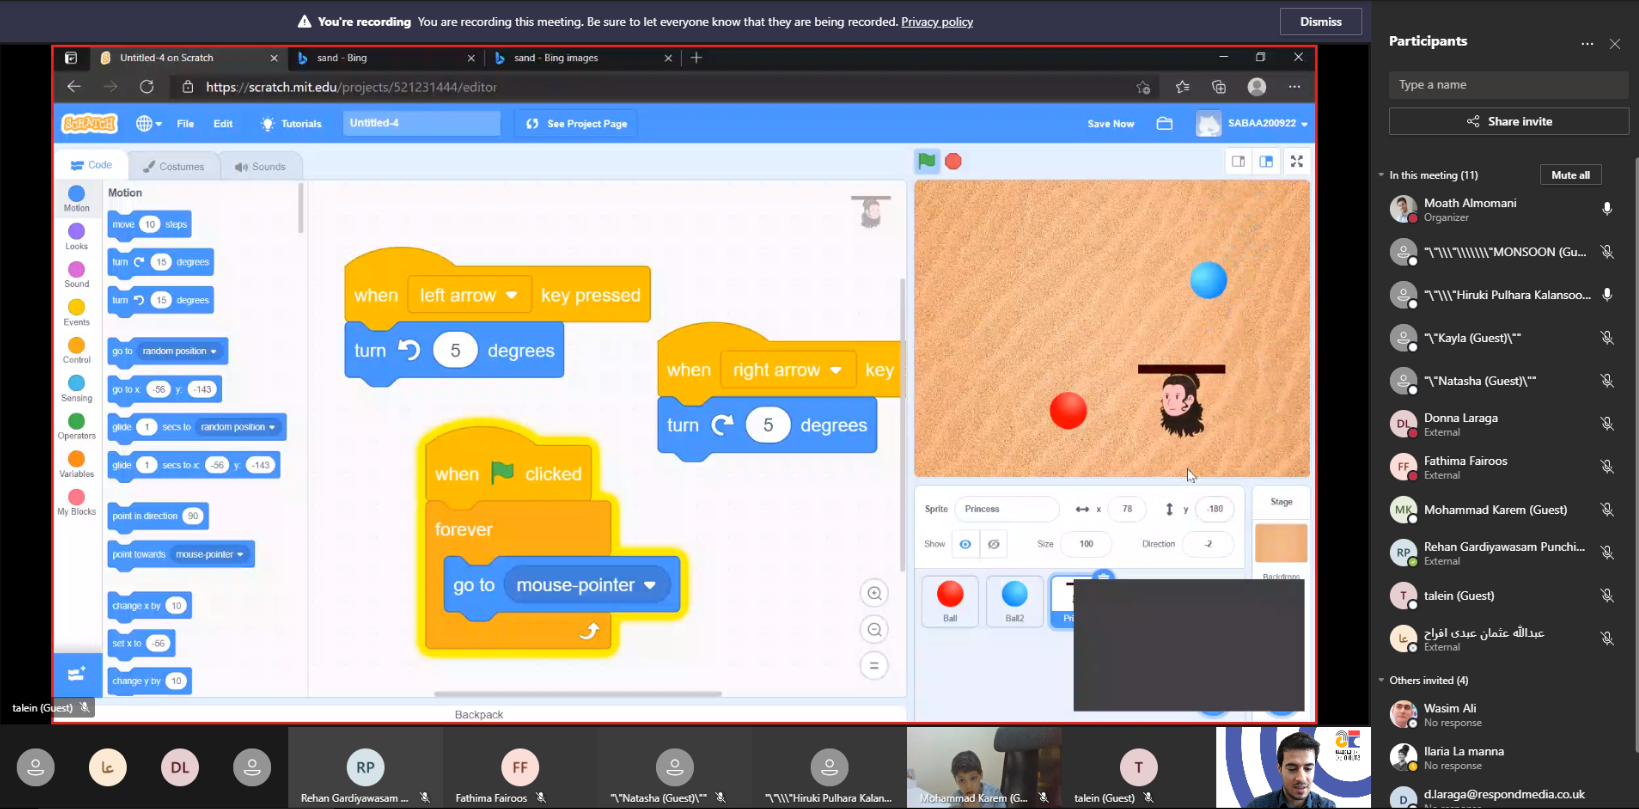Select the Ball2 sprite thumbnail
Image resolution: width=1639 pixels, height=809 pixels.
click(x=1014, y=601)
